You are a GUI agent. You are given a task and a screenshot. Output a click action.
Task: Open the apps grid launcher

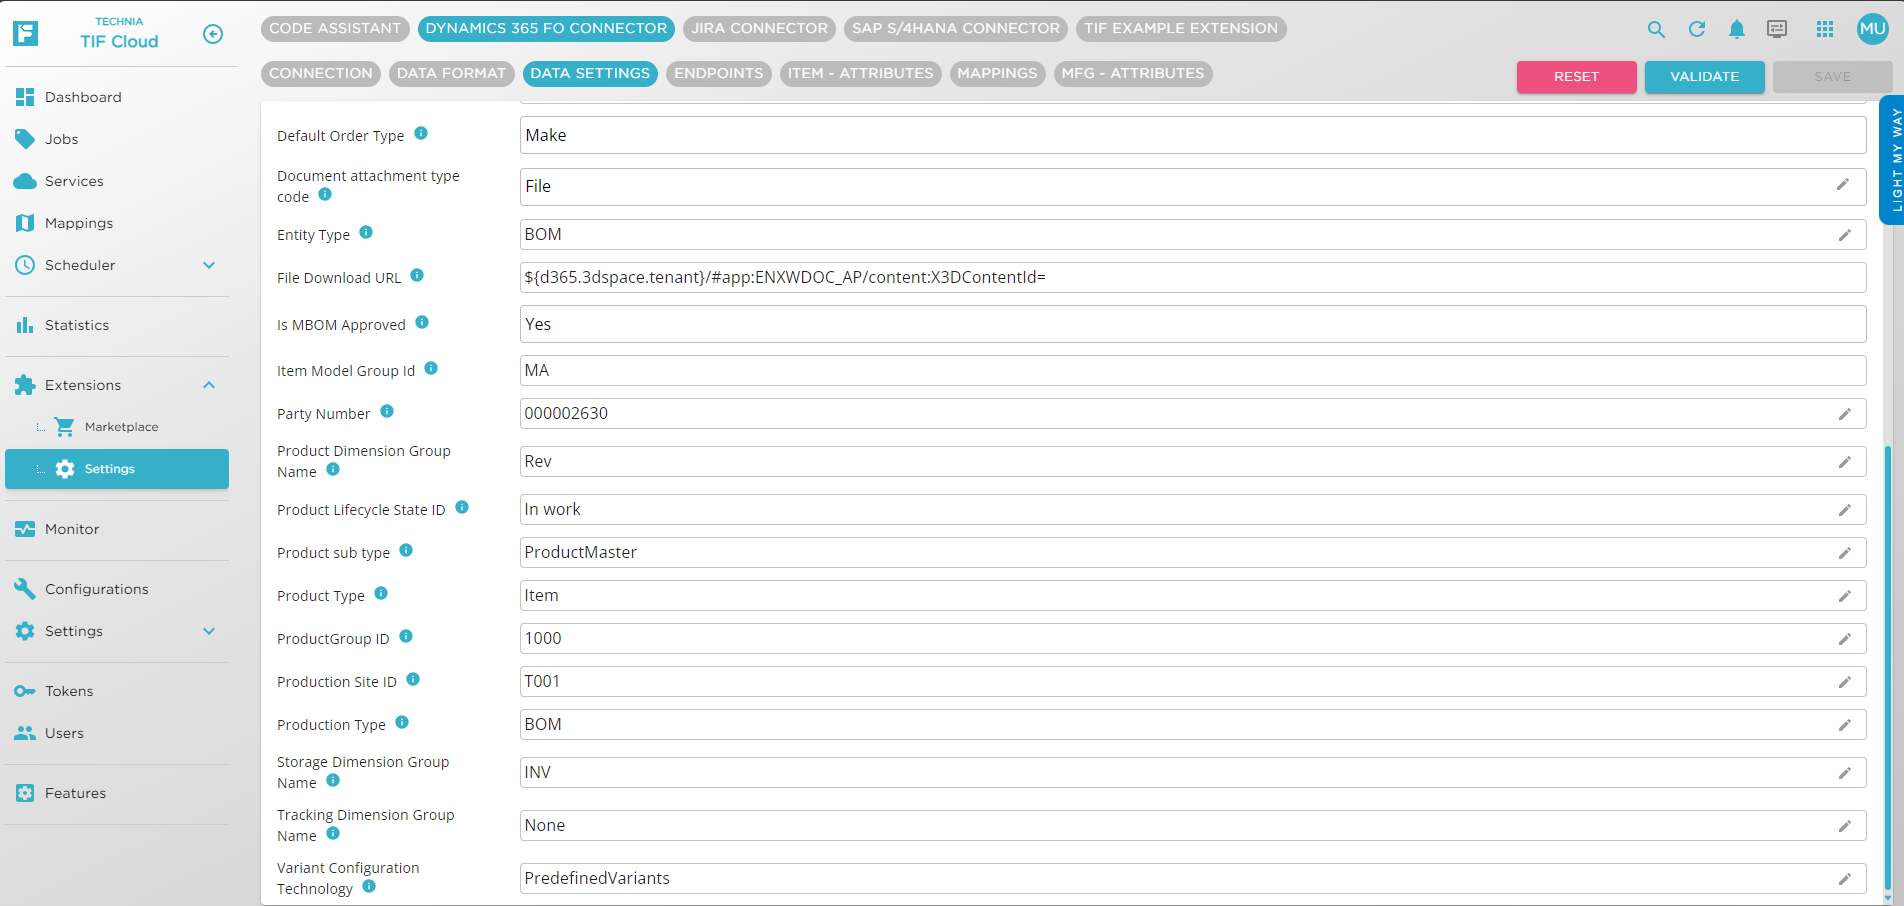[x=1825, y=30]
